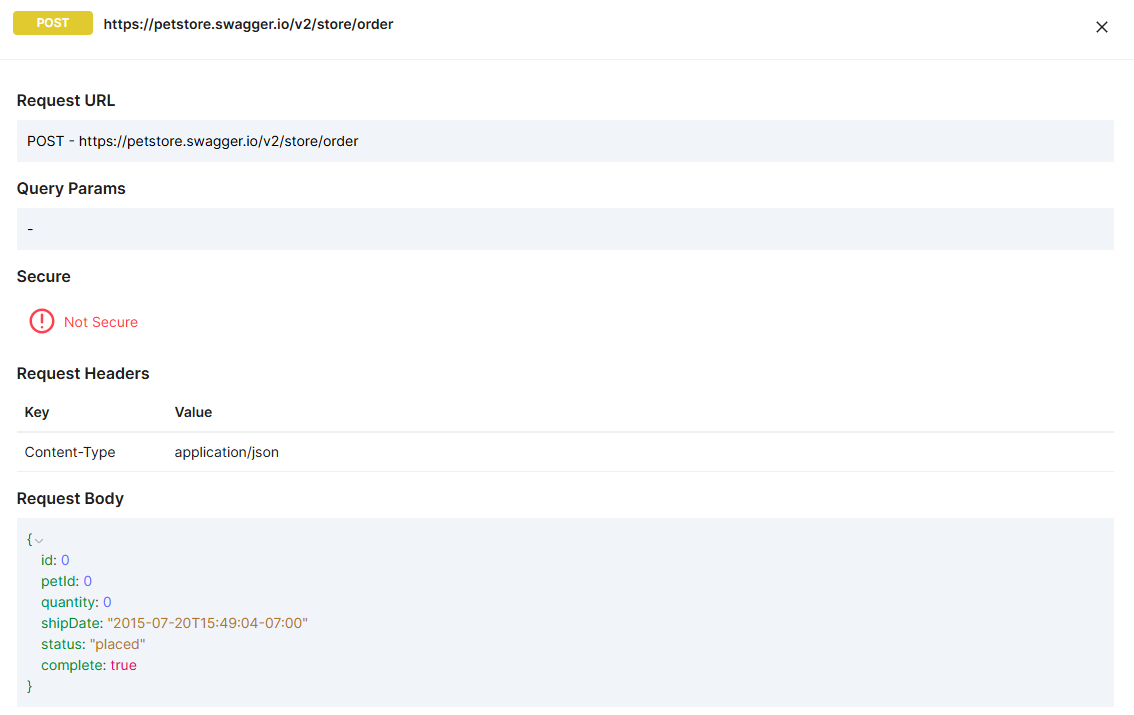The width and height of the screenshot is (1134, 715).
Task: Click the Request Body section heading
Action: [70, 498]
